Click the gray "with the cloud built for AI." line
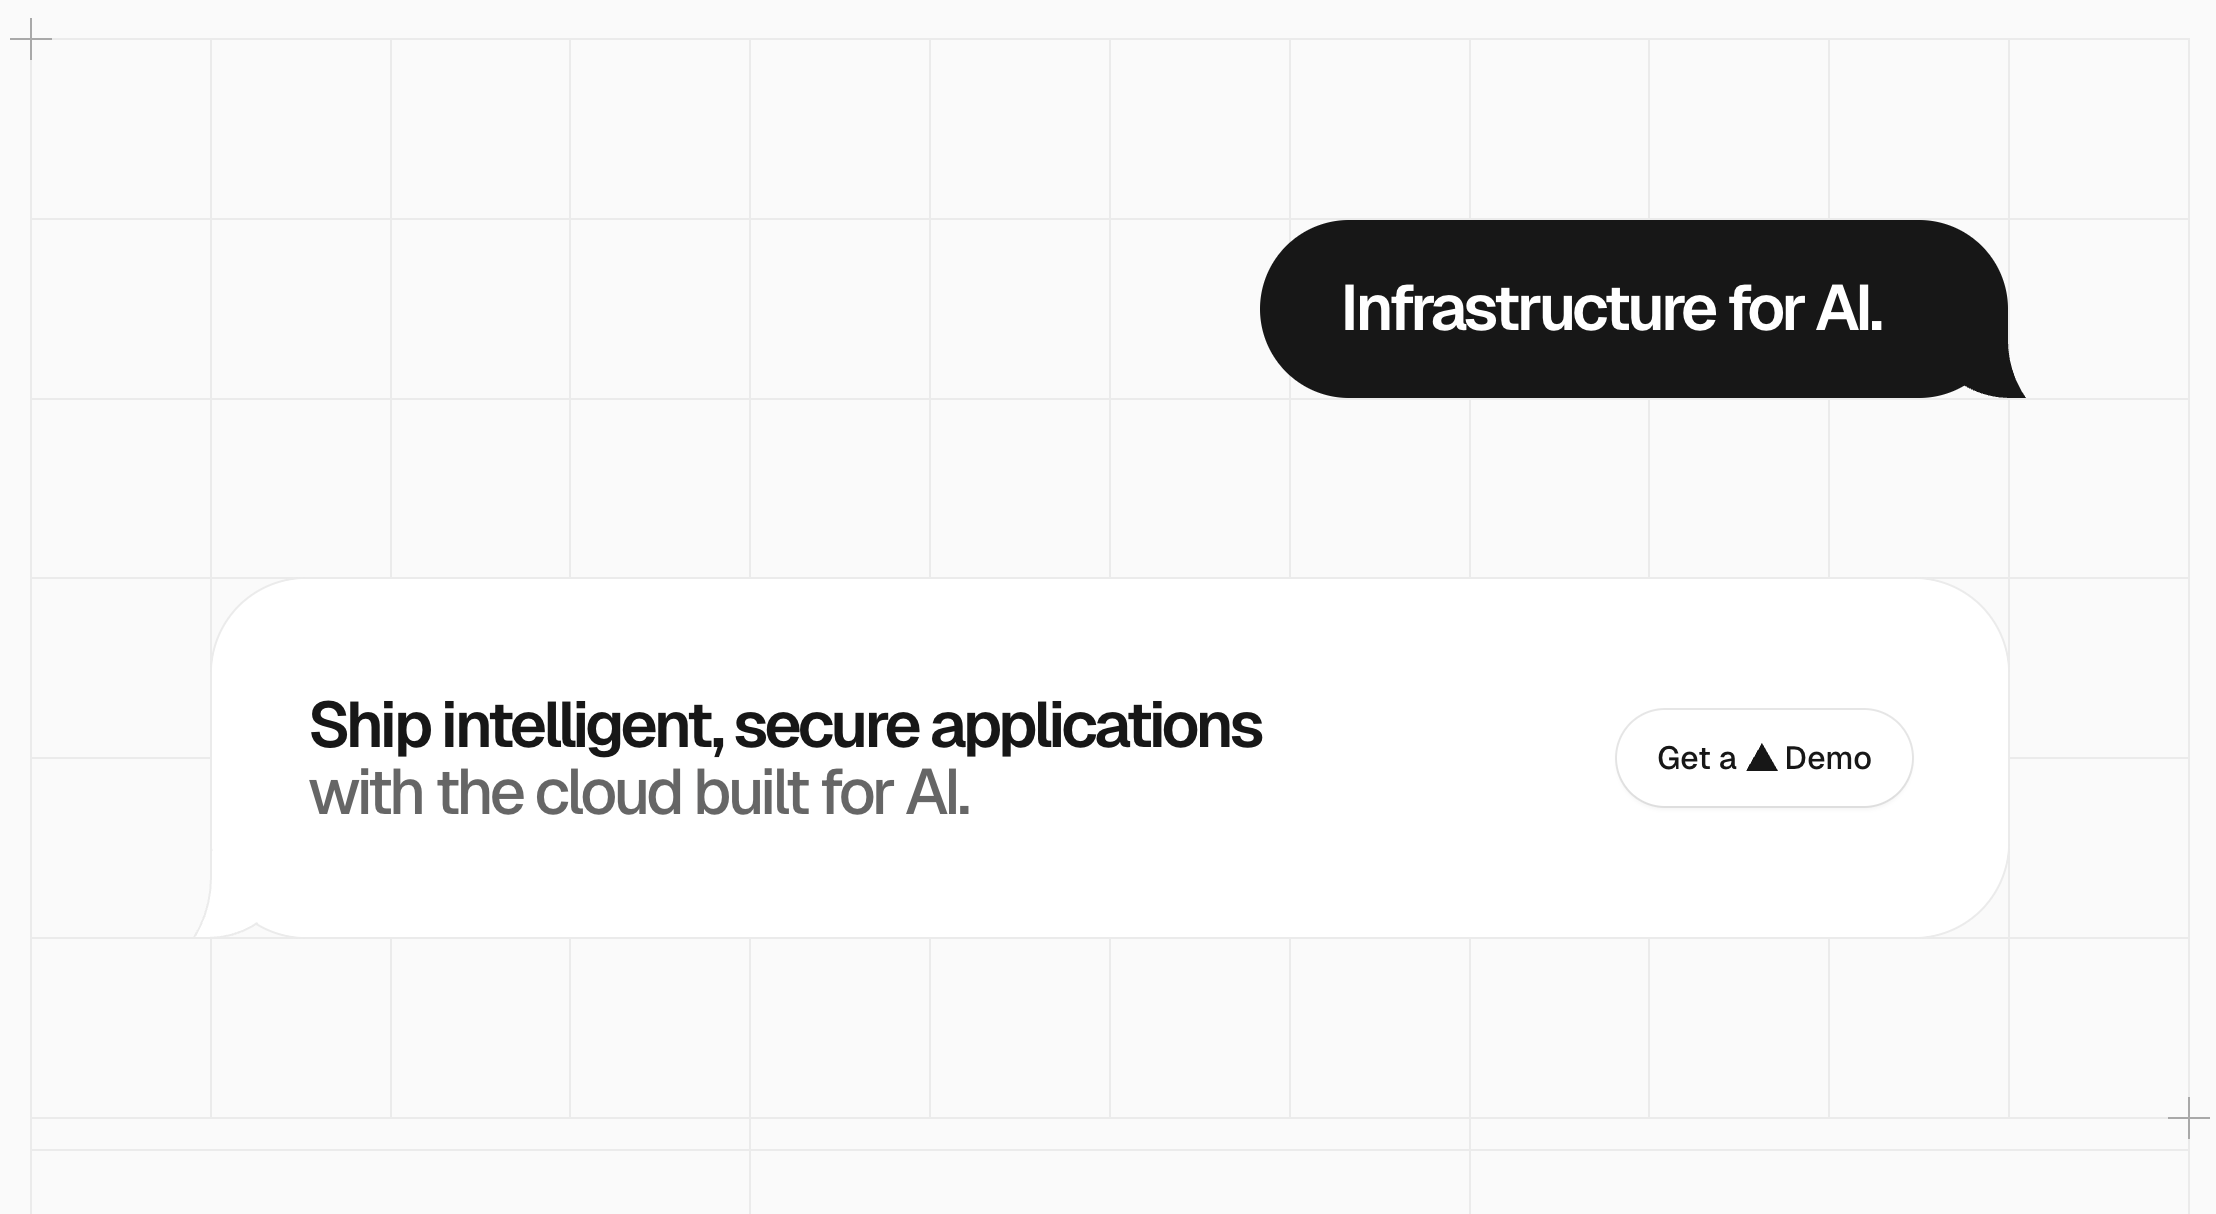Screen dimensions: 2216x1214 (639, 793)
